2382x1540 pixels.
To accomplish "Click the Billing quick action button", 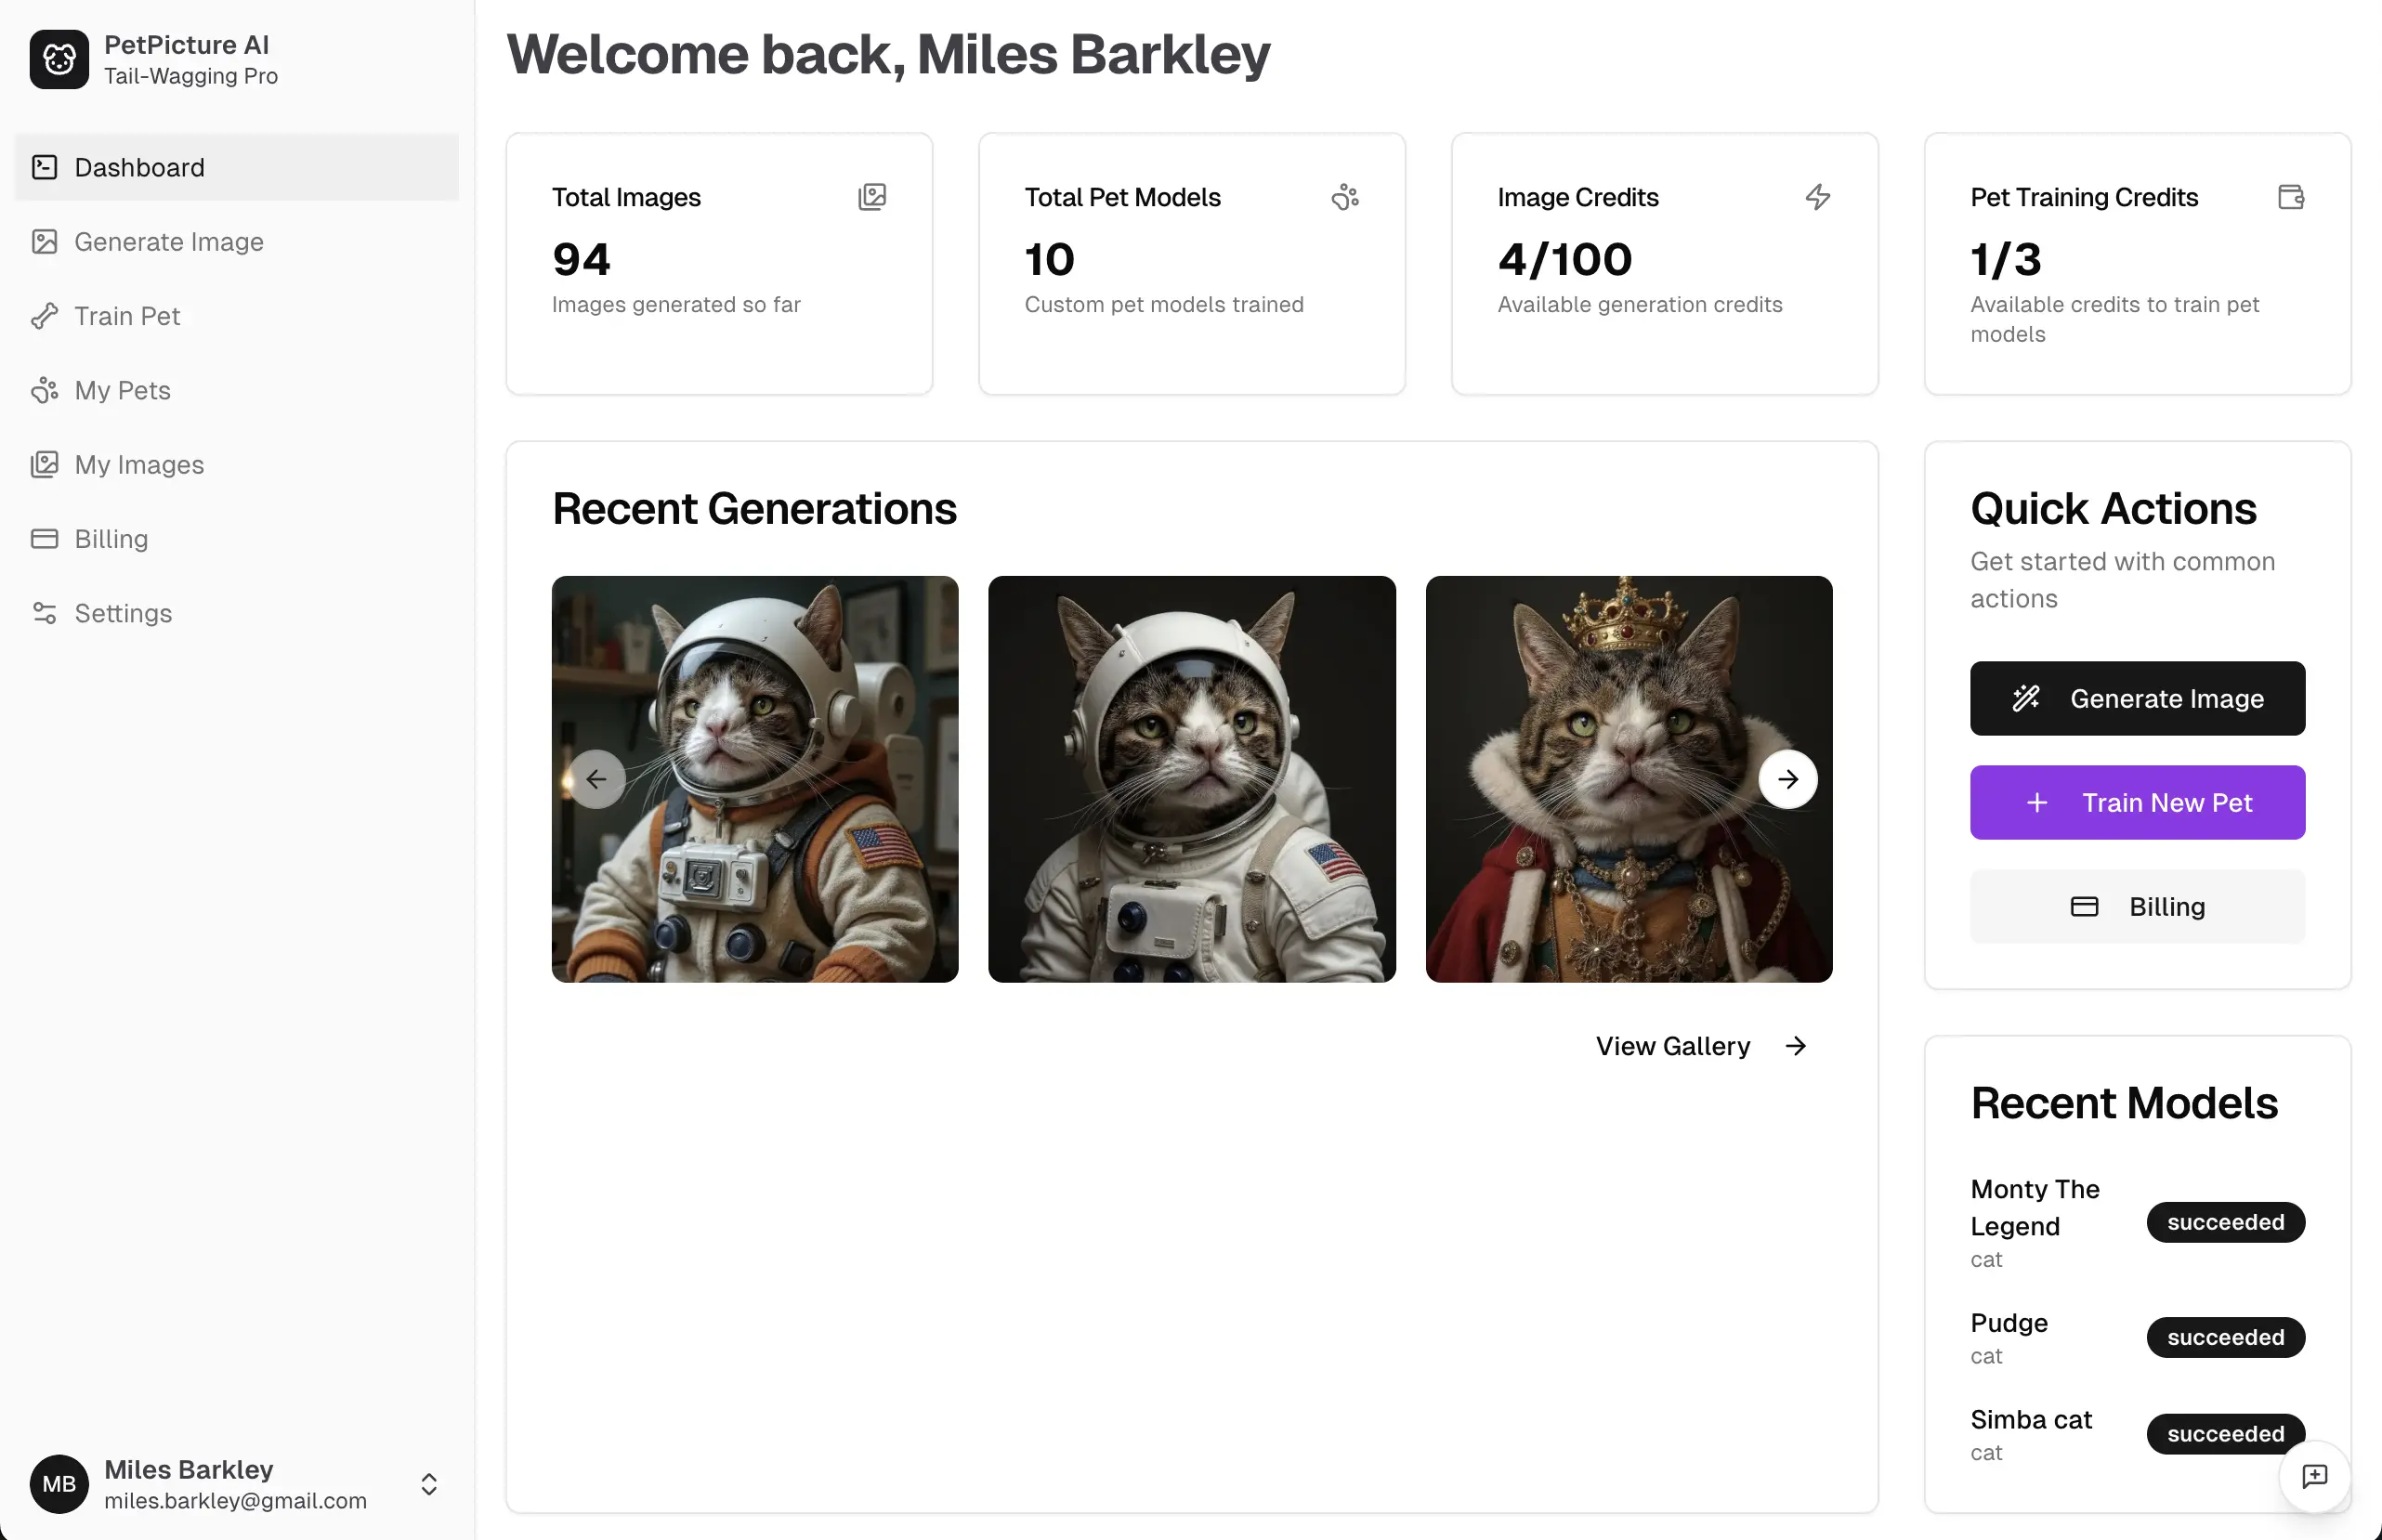I will [x=2137, y=906].
